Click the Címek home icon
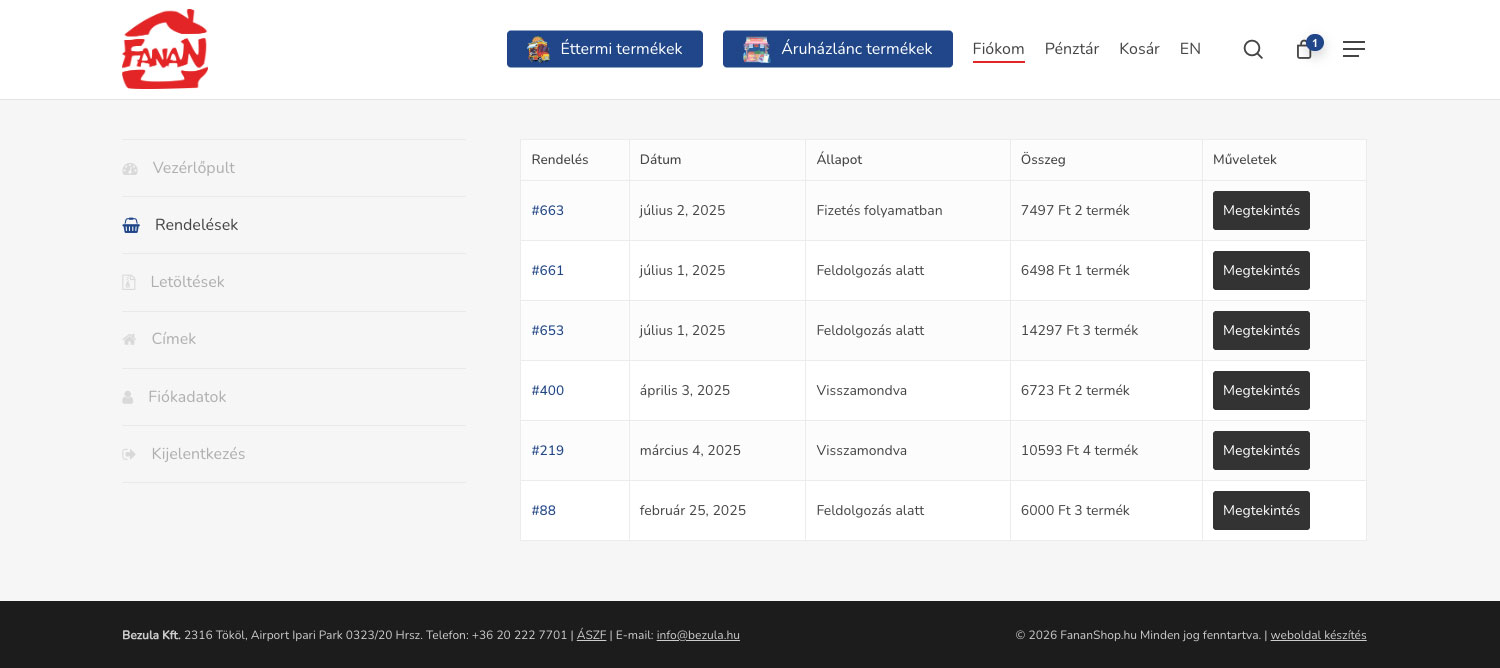 click(129, 339)
